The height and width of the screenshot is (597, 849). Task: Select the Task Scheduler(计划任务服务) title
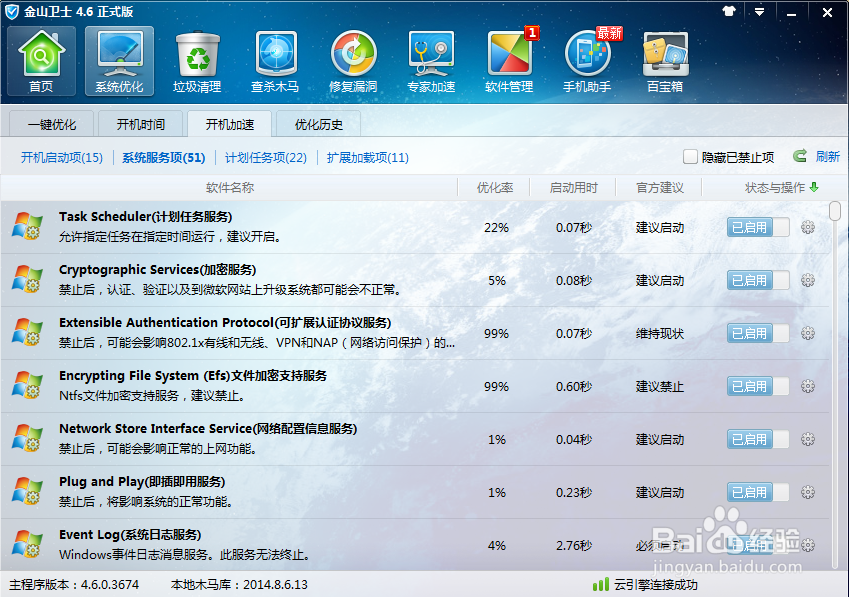146,217
